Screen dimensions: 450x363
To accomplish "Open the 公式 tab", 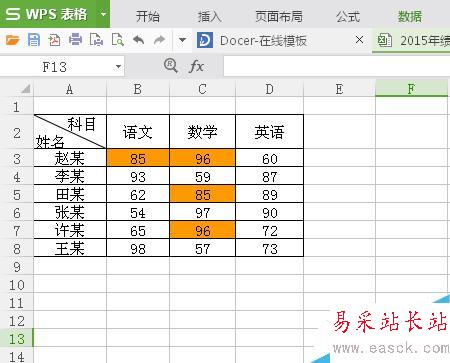I will click(x=348, y=16).
